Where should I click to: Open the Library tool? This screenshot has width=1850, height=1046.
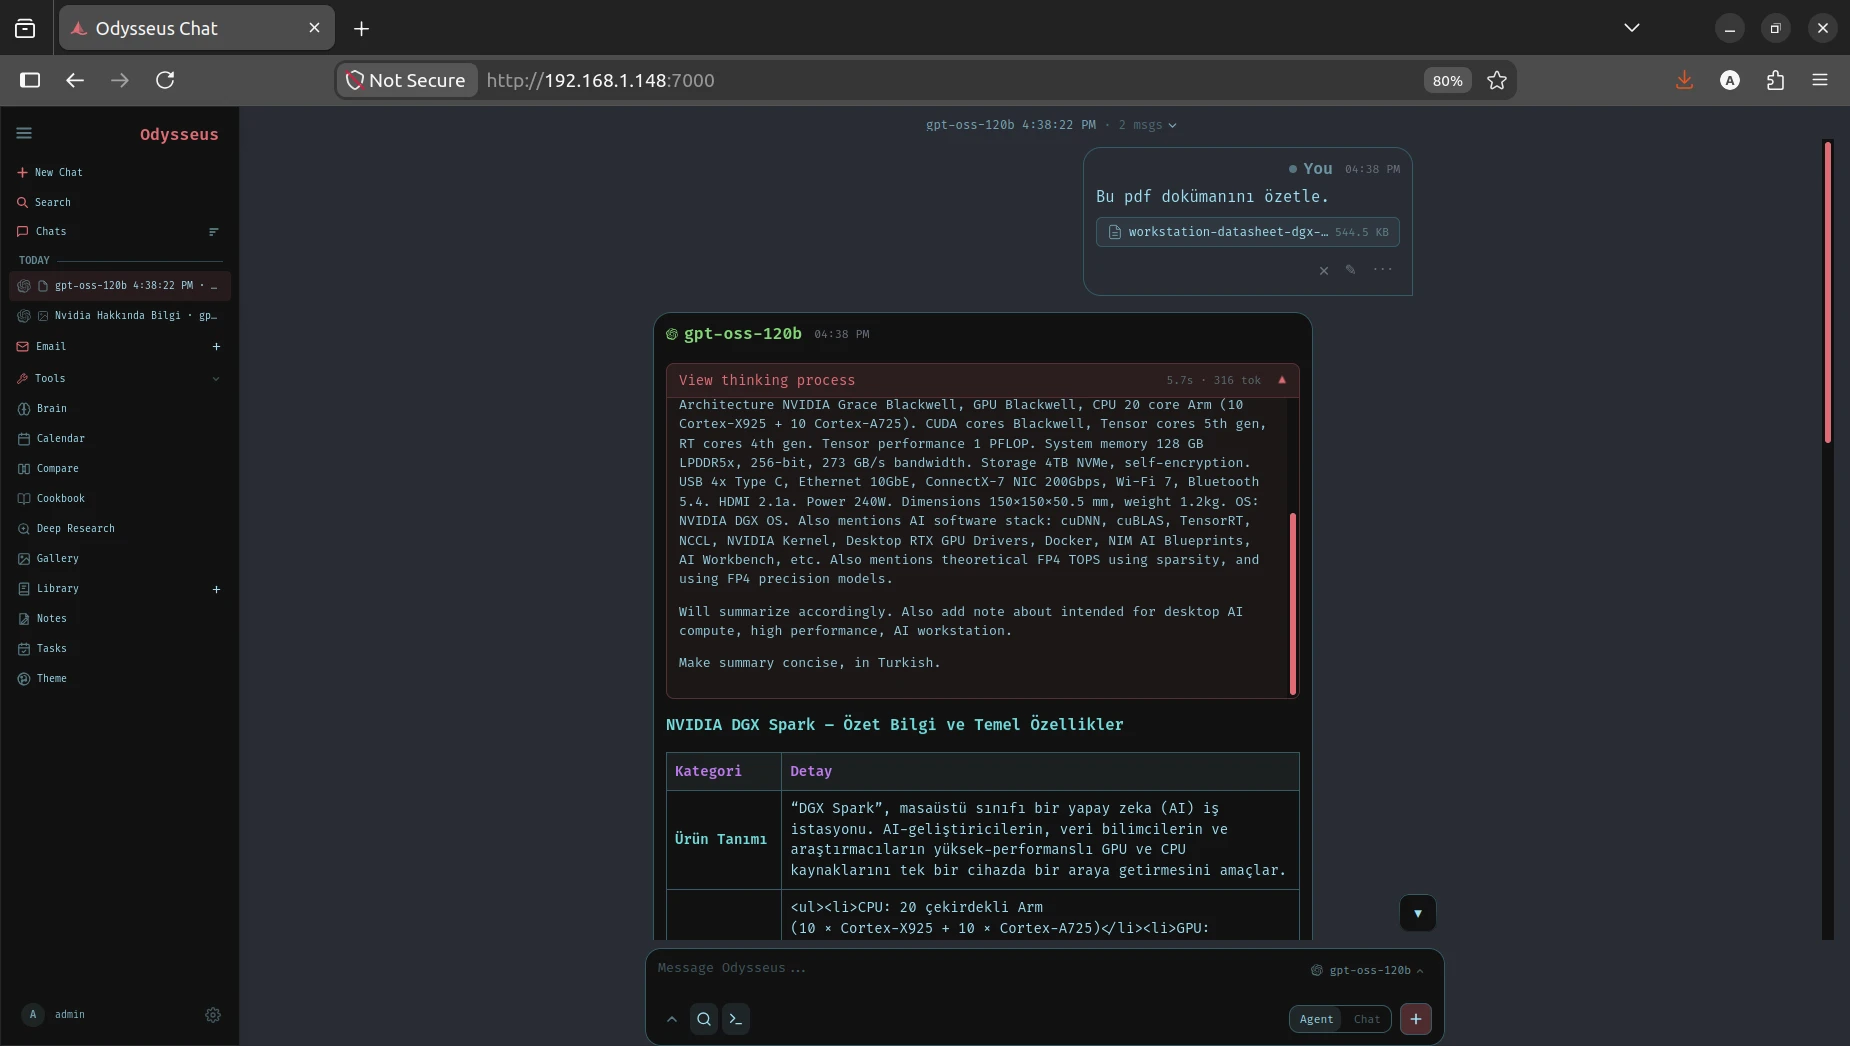tap(48, 588)
